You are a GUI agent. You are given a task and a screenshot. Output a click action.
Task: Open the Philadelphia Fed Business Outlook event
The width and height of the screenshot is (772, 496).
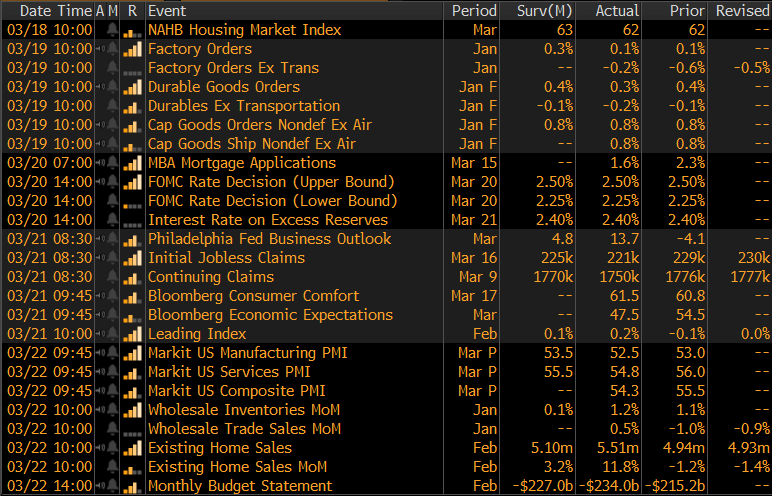tap(269, 239)
